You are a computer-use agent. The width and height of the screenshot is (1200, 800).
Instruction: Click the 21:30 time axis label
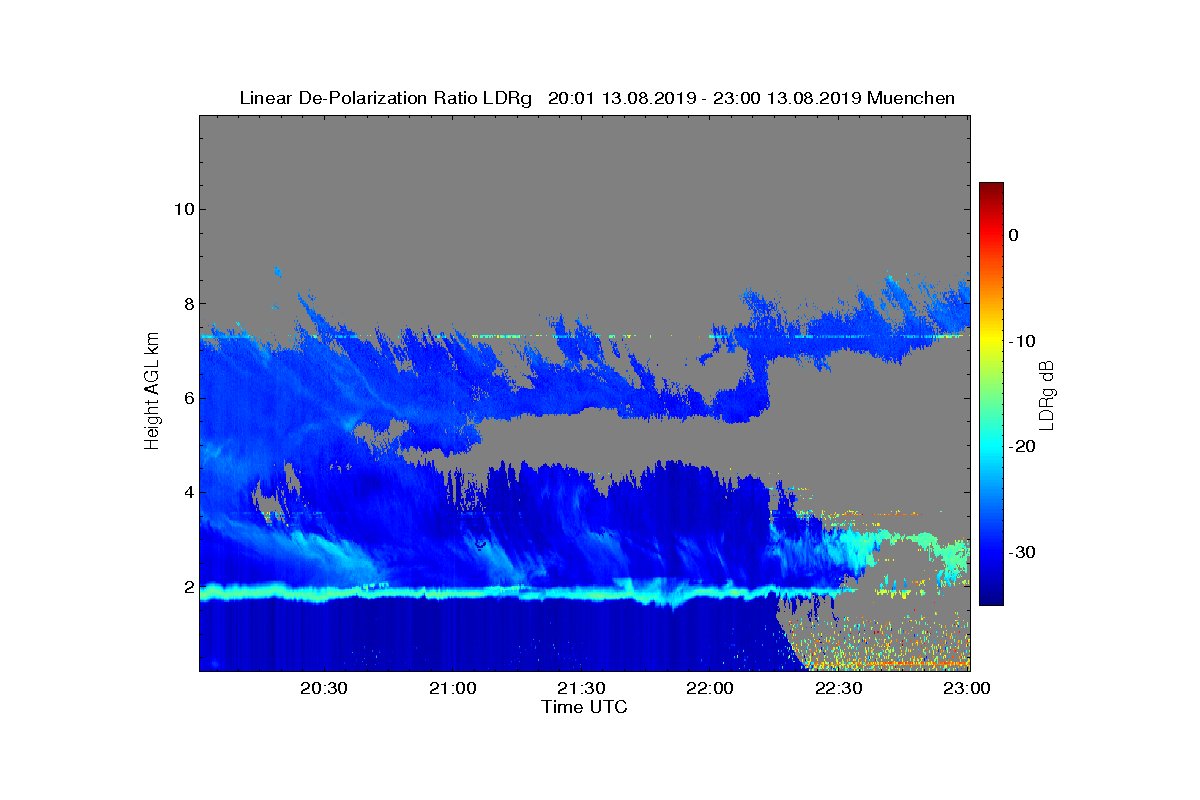[581, 688]
